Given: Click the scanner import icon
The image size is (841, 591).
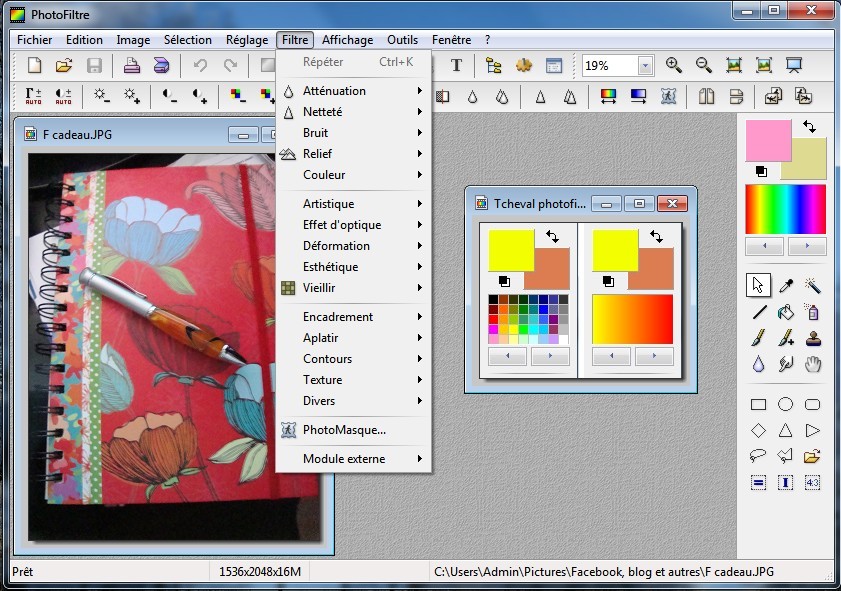Looking at the screenshot, I should coord(161,65).
